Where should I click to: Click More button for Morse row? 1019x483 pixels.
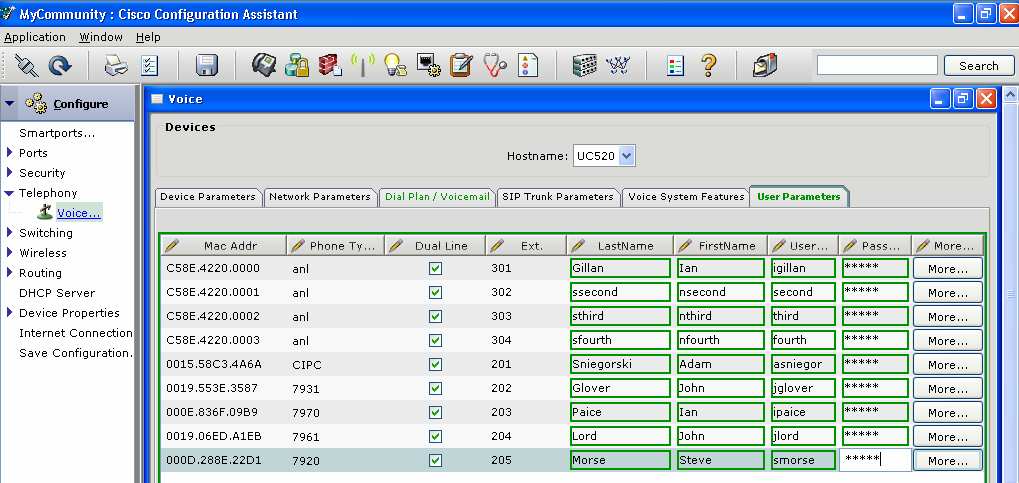[948, 461]
